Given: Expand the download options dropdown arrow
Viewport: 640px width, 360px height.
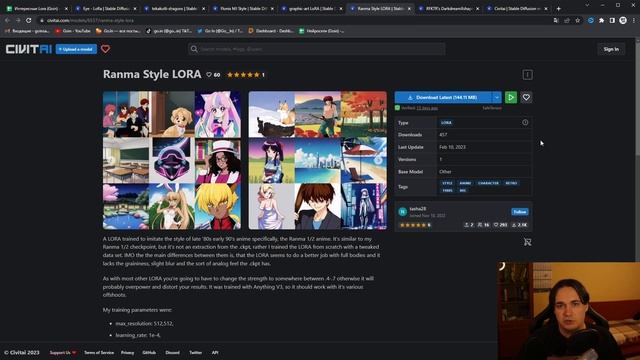Looking at the screenshot, I should 497,97.
